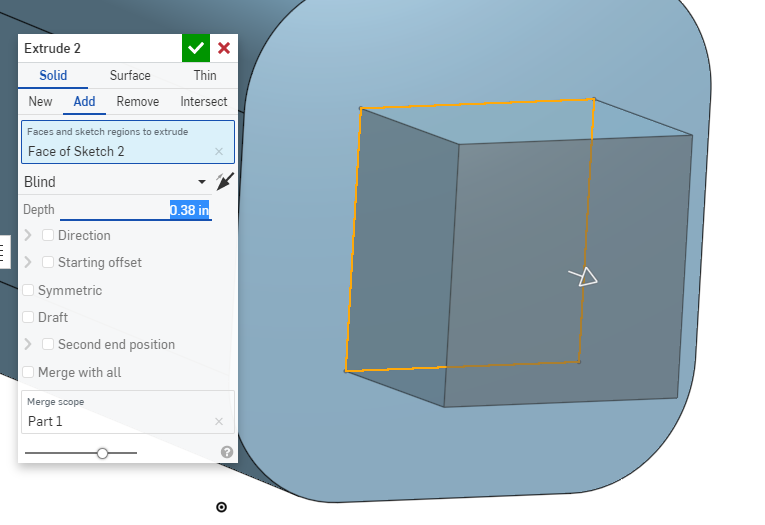Enable the Direction checkbox

pyautogui.click(x=48, y=236)
